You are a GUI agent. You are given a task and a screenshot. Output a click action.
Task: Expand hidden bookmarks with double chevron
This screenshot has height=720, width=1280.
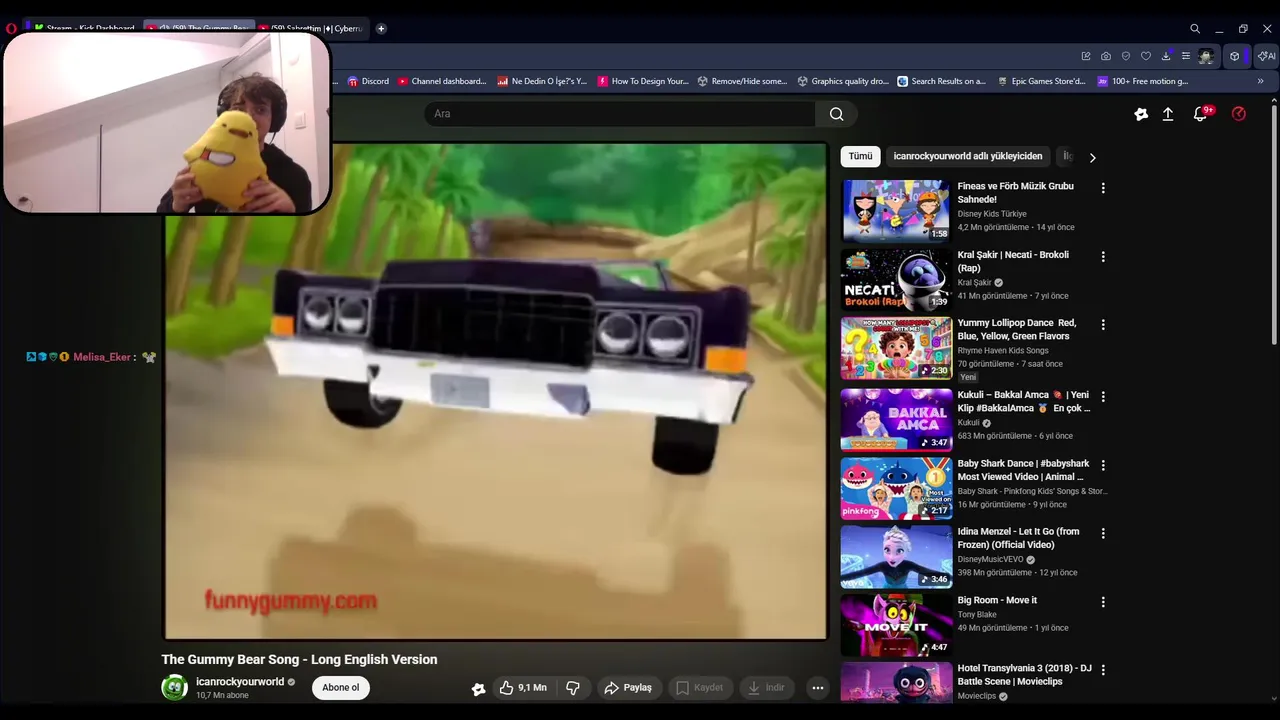(x=1260, y=81)
